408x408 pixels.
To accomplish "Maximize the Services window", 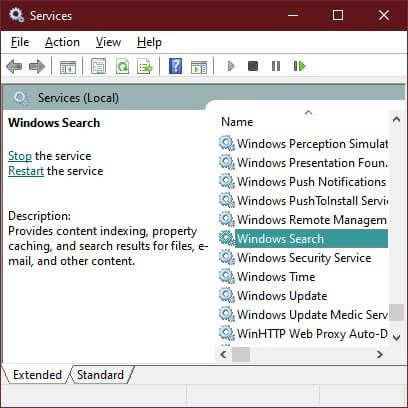I will [x=338, y=15].
